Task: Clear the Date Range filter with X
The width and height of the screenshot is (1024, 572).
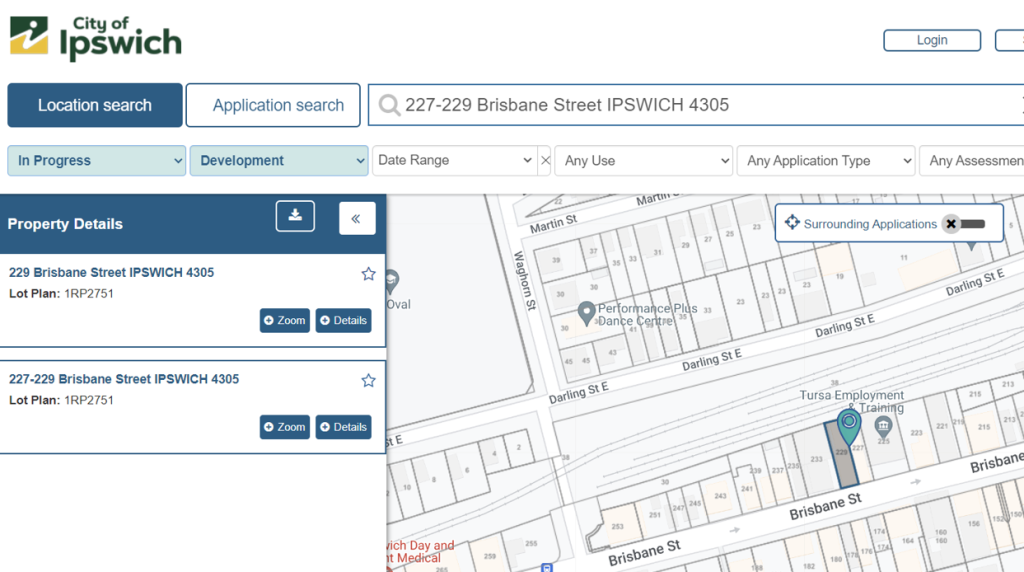Action: tap(545, 161)
